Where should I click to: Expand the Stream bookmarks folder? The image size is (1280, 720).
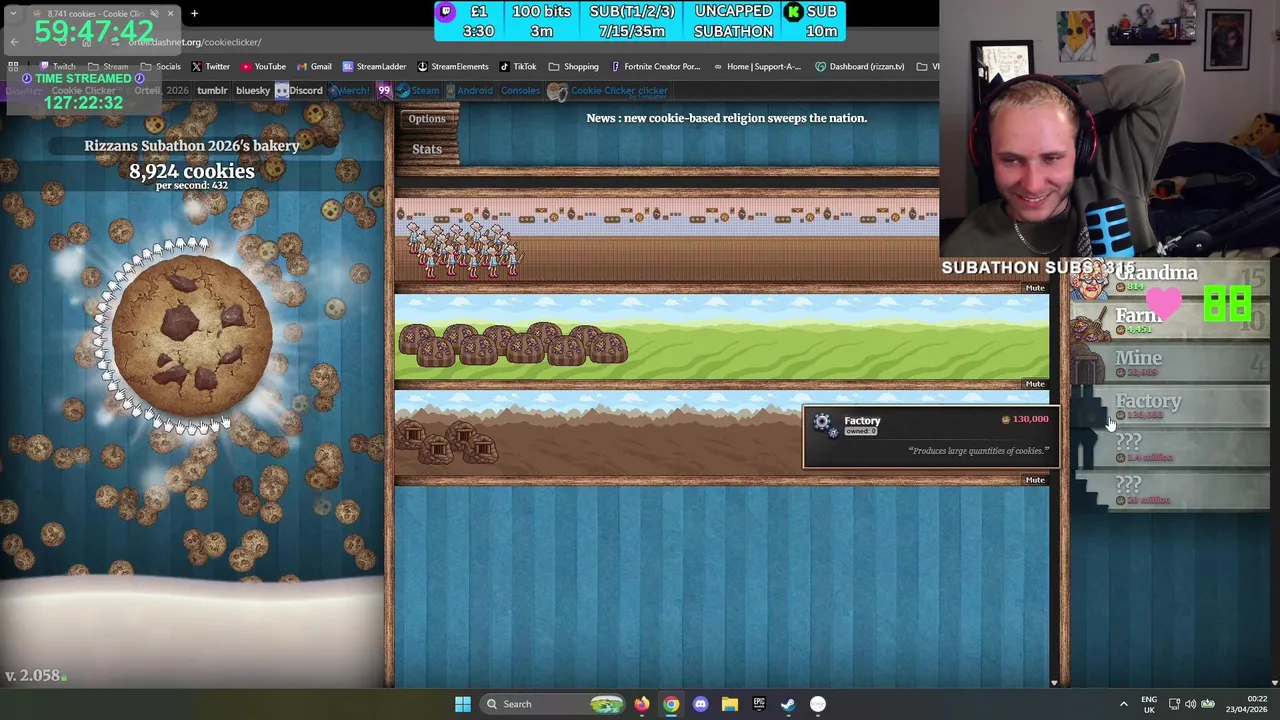[108, 67]
